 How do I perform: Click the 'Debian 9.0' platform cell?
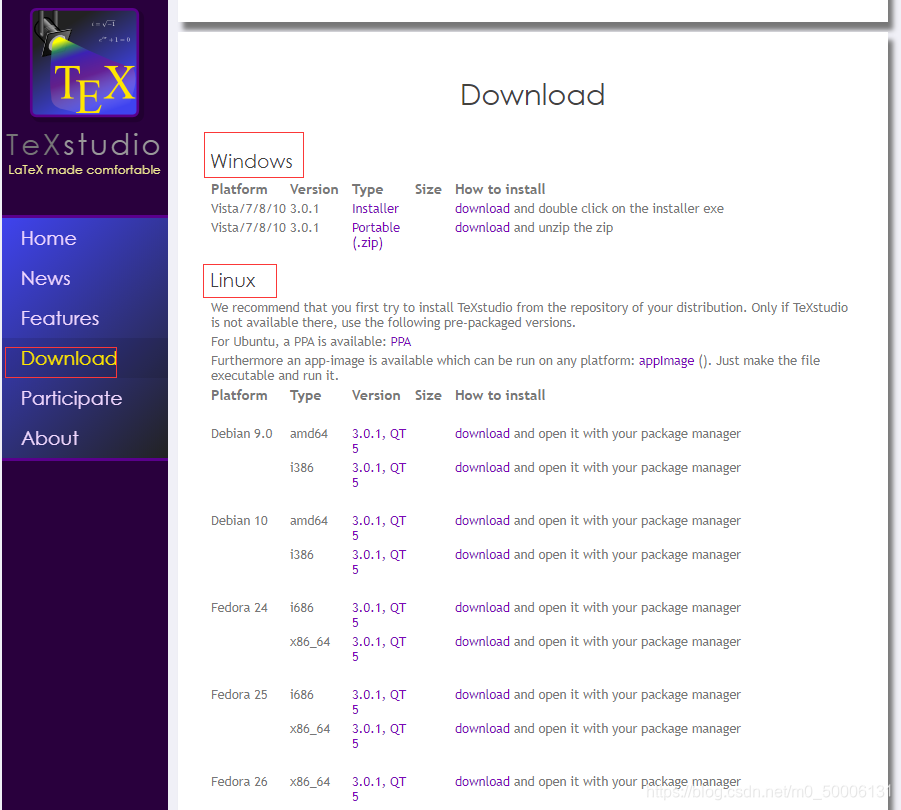(241, 434)
